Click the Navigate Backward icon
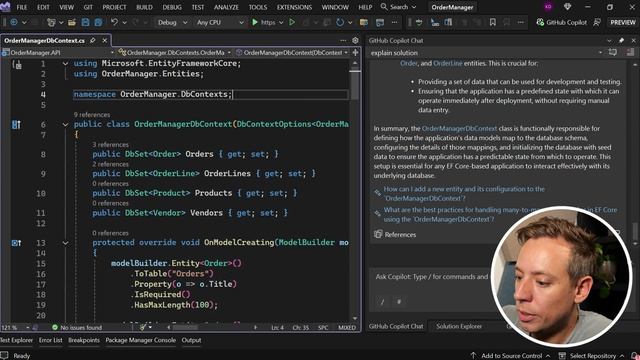This screenshot has width=640, height=360. pyautogui.click(x=14, y=22)
